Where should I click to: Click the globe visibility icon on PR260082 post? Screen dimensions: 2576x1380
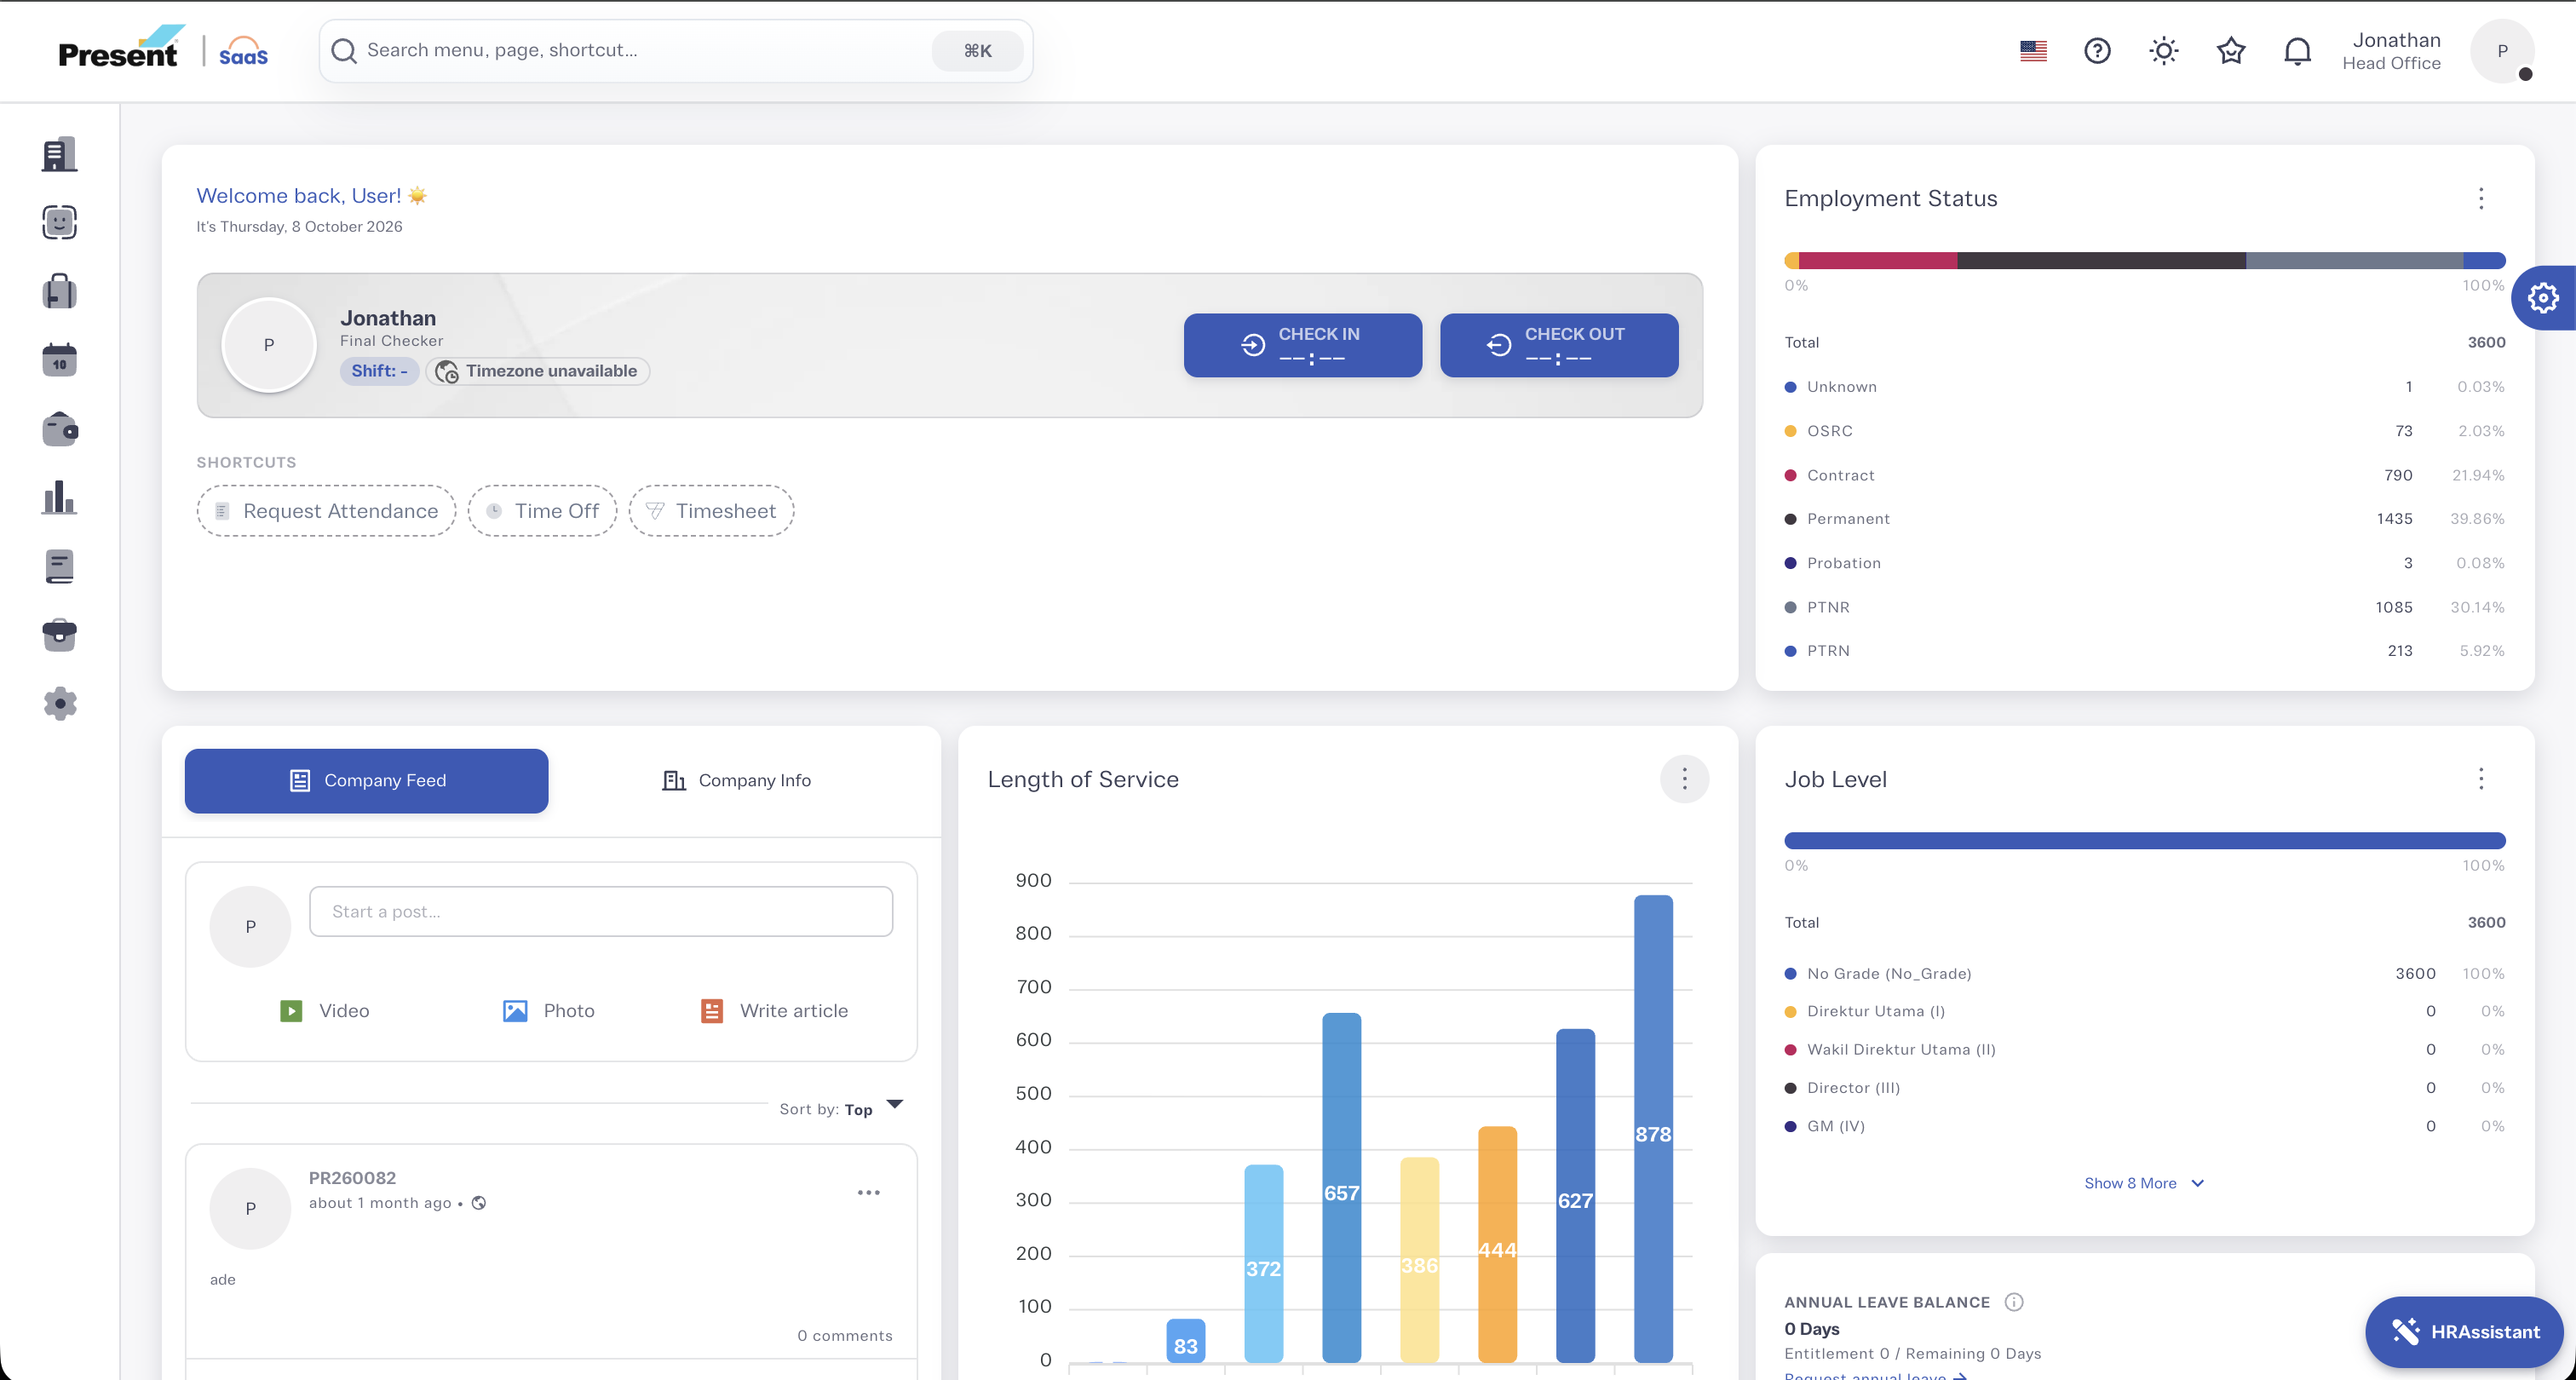[x=479, y=1203]
